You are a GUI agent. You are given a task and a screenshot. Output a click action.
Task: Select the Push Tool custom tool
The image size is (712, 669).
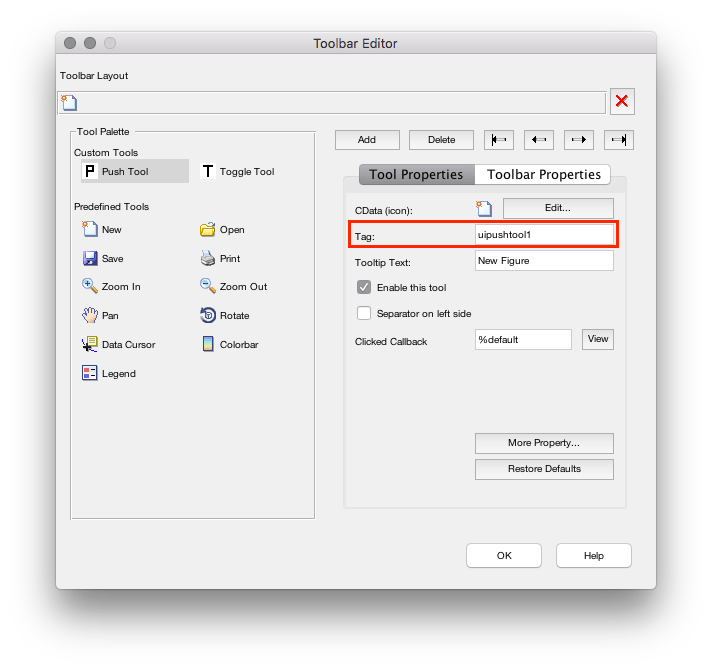[x=134, y=171]
